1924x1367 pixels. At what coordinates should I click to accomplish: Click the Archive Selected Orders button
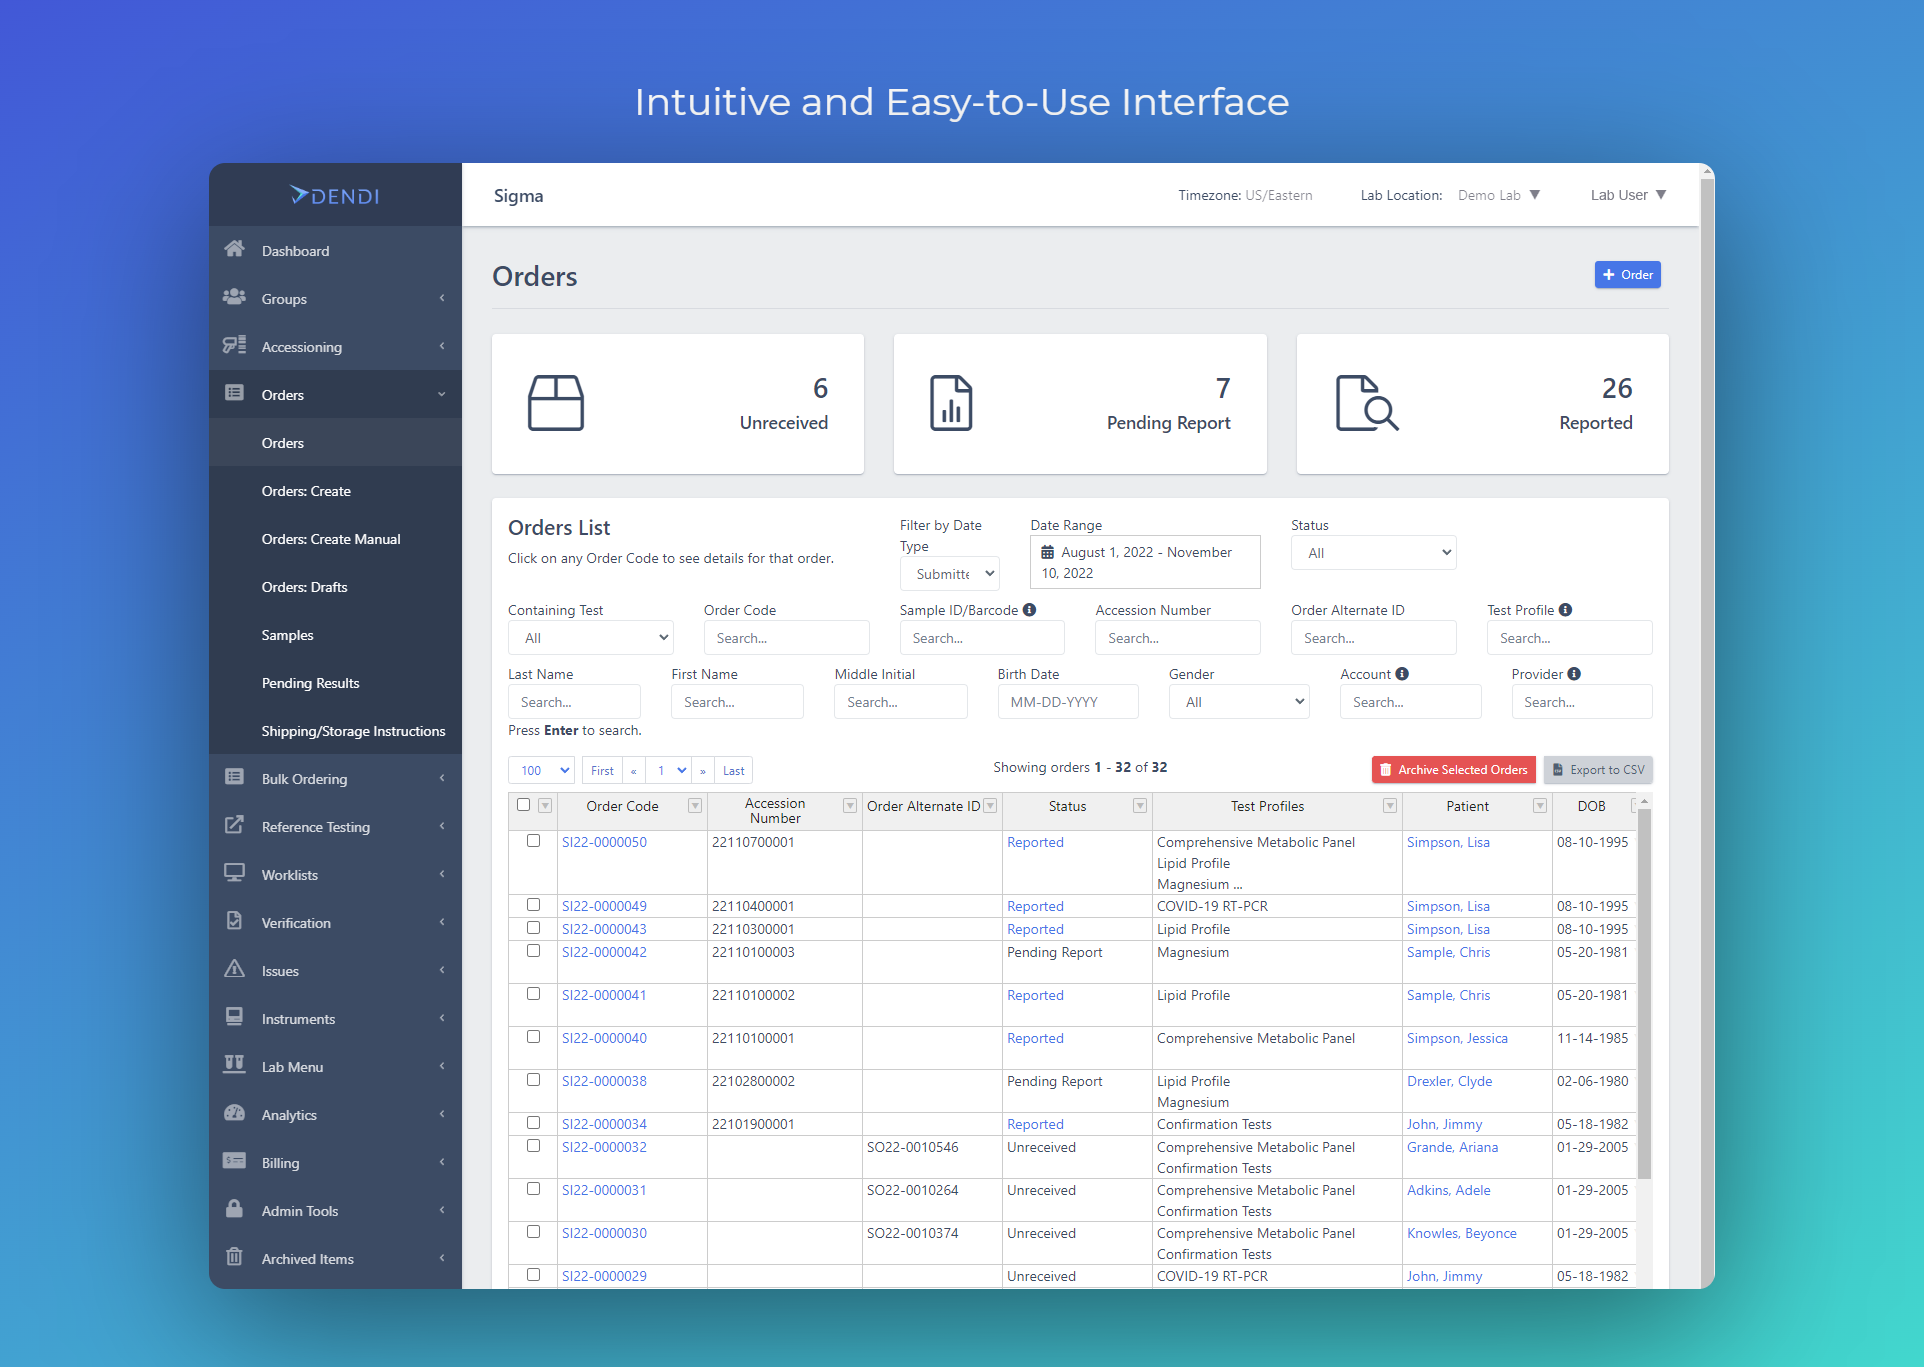(1453, 769)
